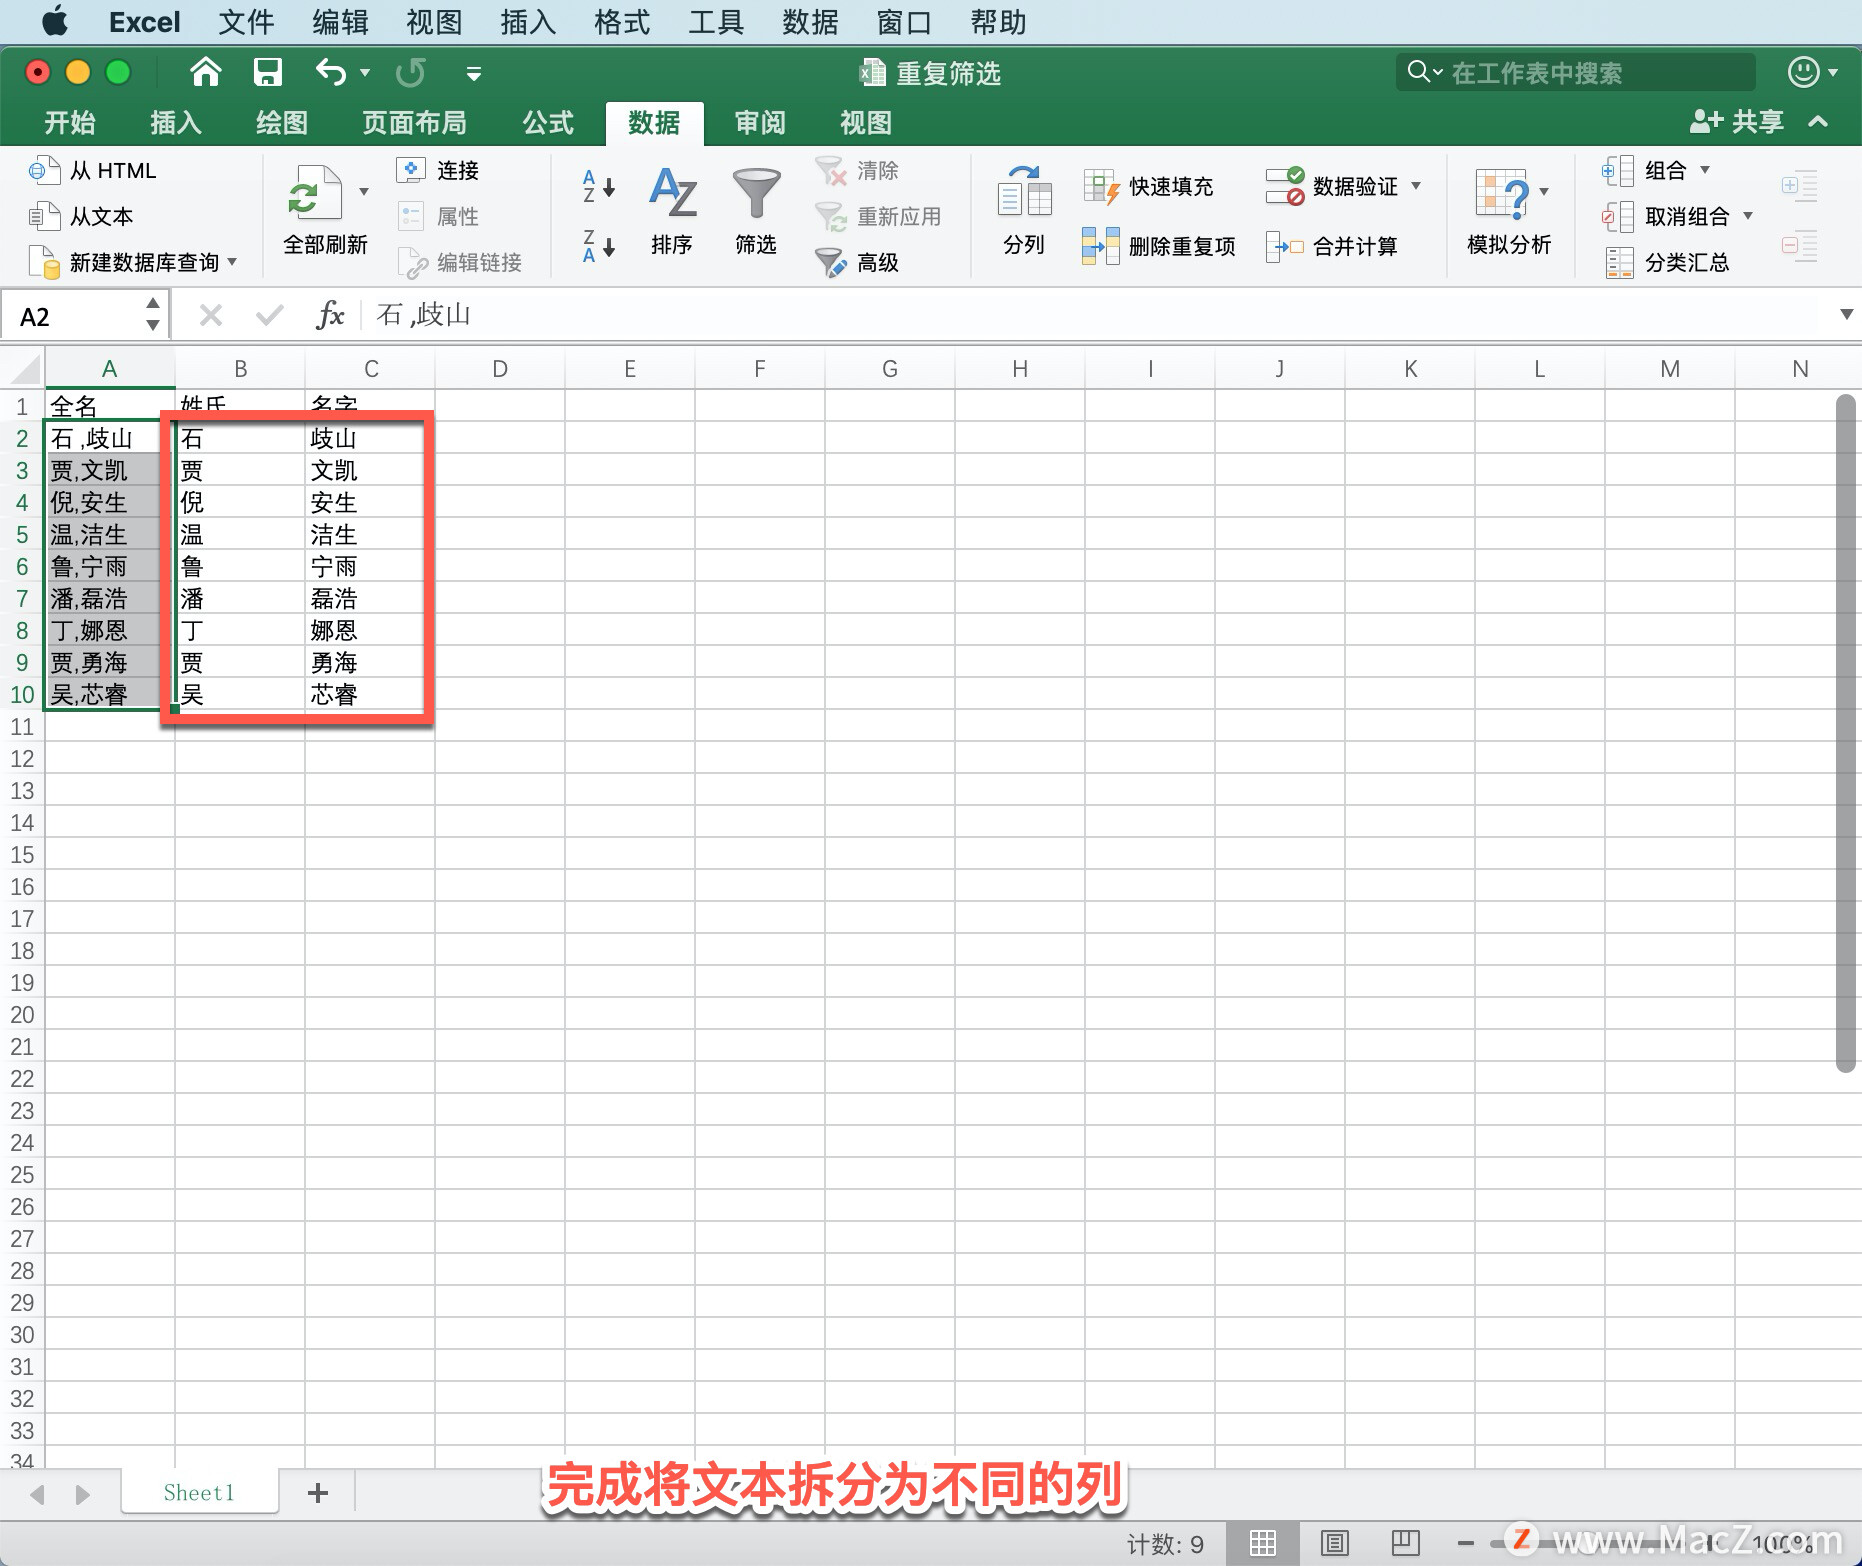This screenshot has height=1566, width=1862.
Task: Switch to the 审阅 ribbon tab
Action: pyautogui.click(x=760, y=122)
